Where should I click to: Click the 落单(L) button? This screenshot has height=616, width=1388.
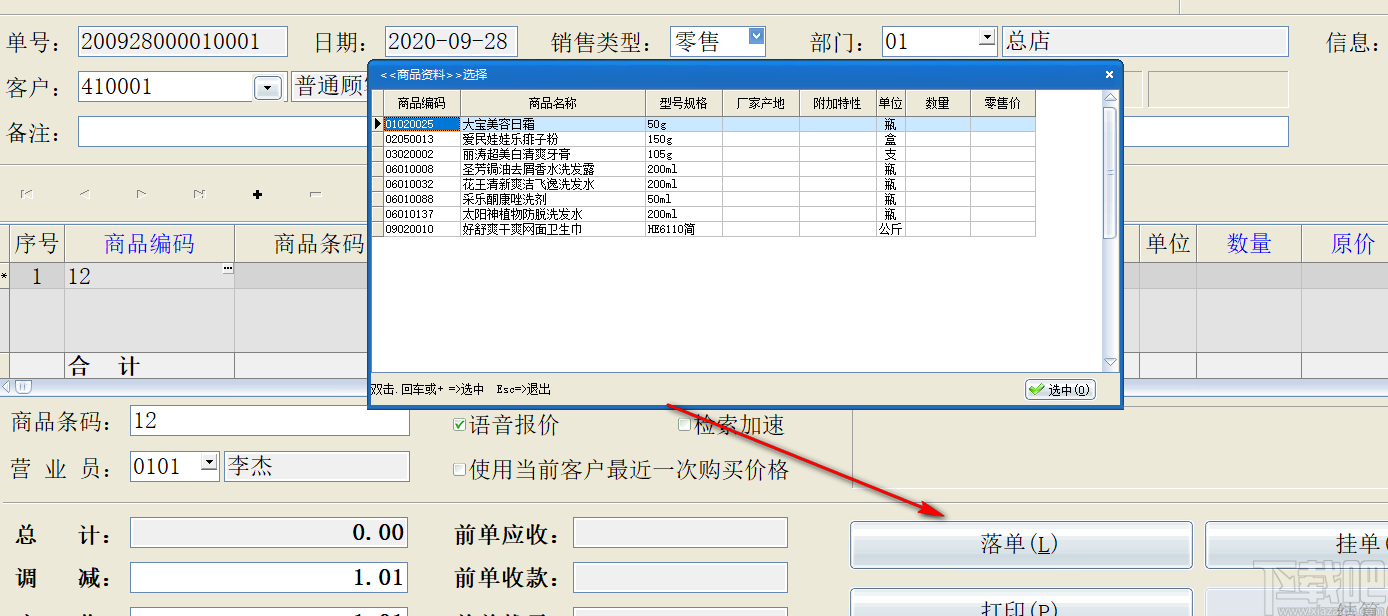coord(1020,544)
